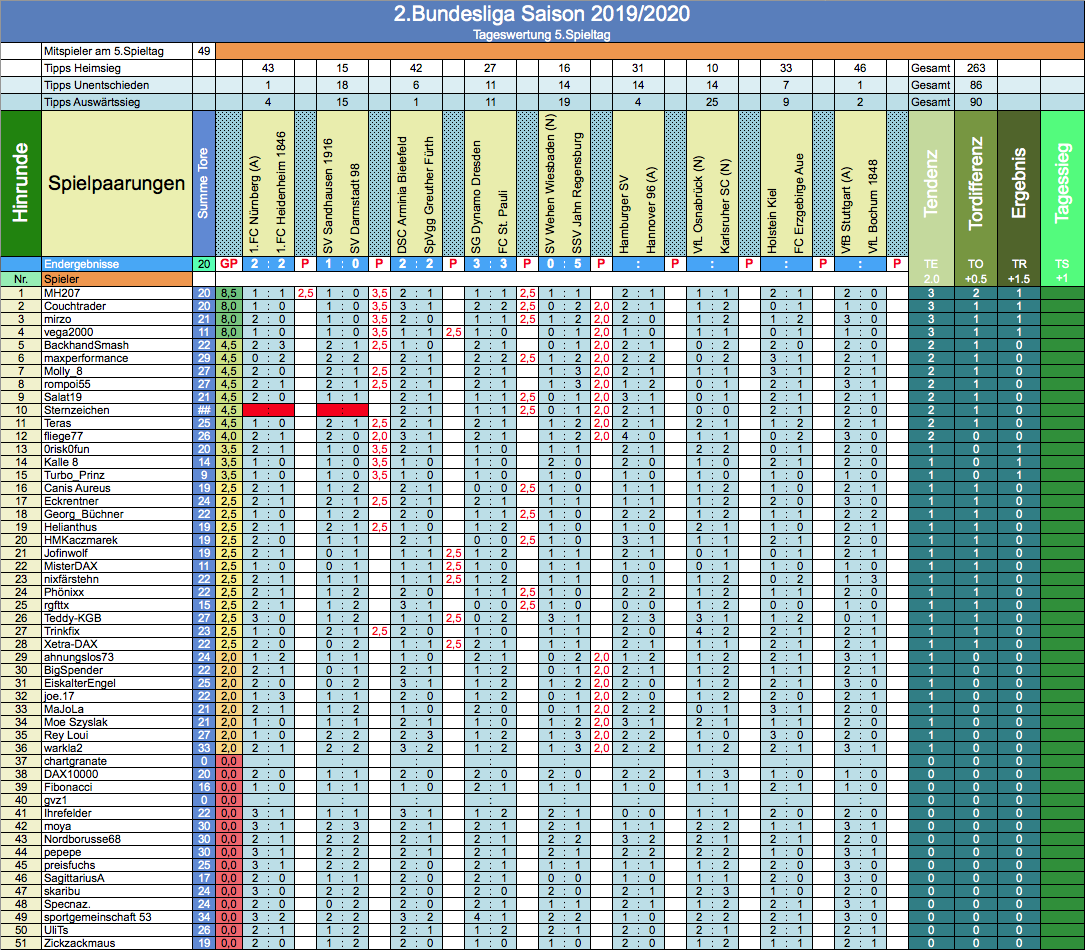Click the "1.FC Heidenheim 1846" column header

pyautogui.click(x=281, y=192)
